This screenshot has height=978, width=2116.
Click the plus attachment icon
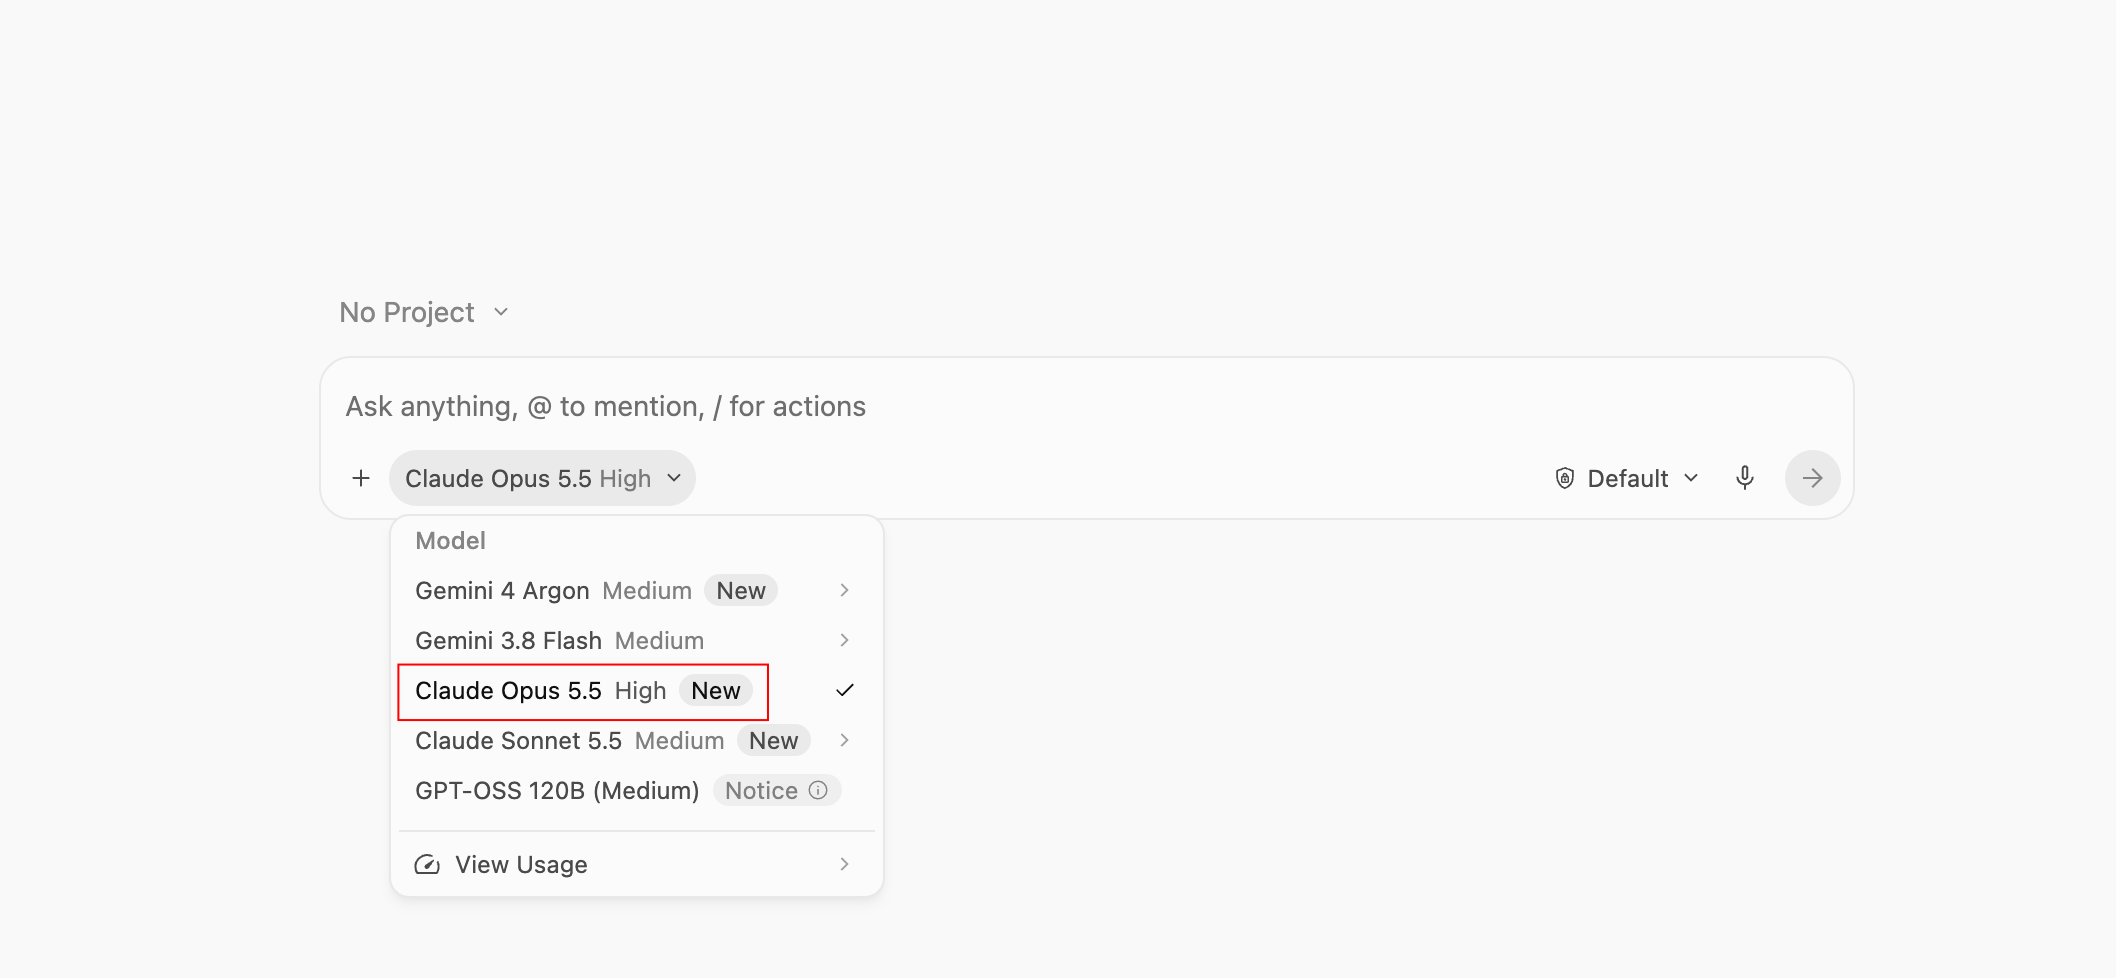[x=361, y=478]
